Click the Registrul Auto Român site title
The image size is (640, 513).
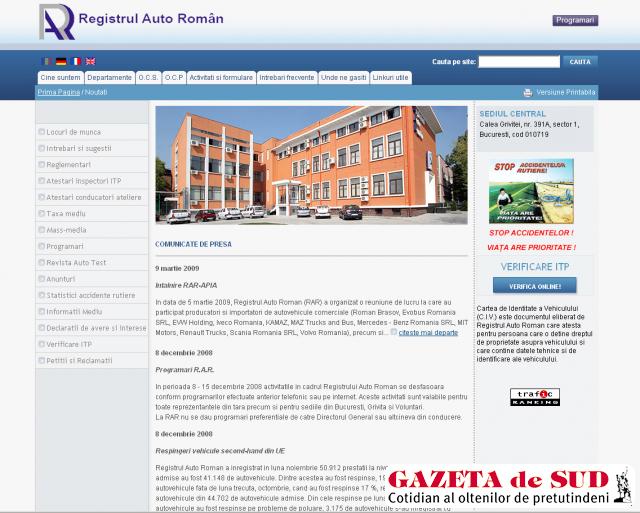point(151,19)
